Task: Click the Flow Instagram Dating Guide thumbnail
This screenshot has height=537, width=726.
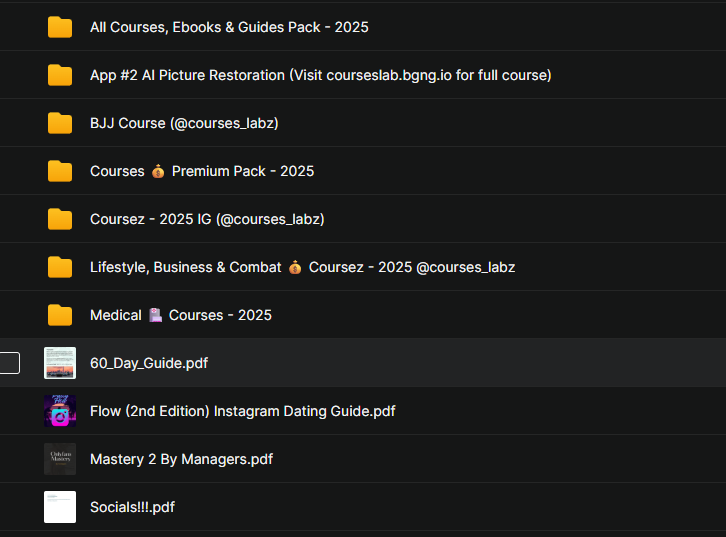Action: (x=60, y=411)
